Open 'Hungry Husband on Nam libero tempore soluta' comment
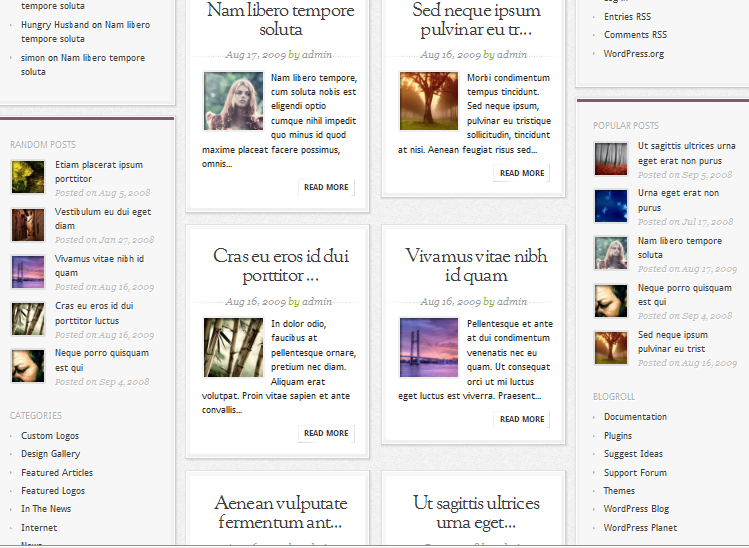This screenshot has width=749, height=548. tap(86, 32)
